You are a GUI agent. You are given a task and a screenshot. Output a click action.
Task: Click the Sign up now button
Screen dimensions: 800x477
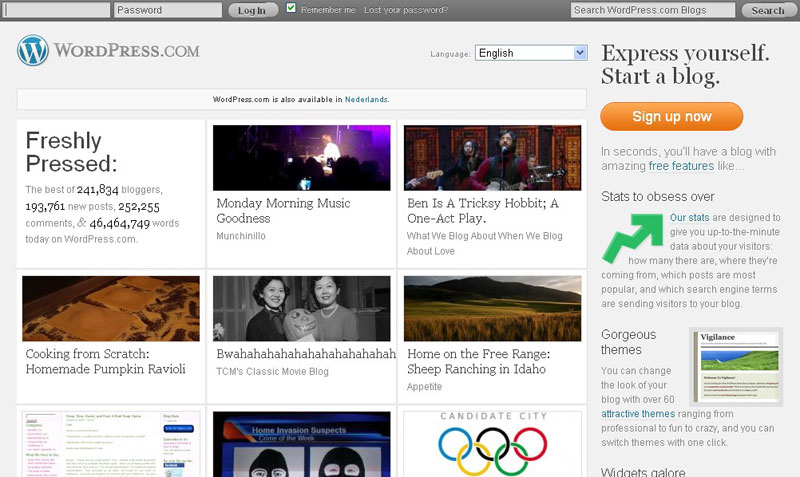click(671, 117)
